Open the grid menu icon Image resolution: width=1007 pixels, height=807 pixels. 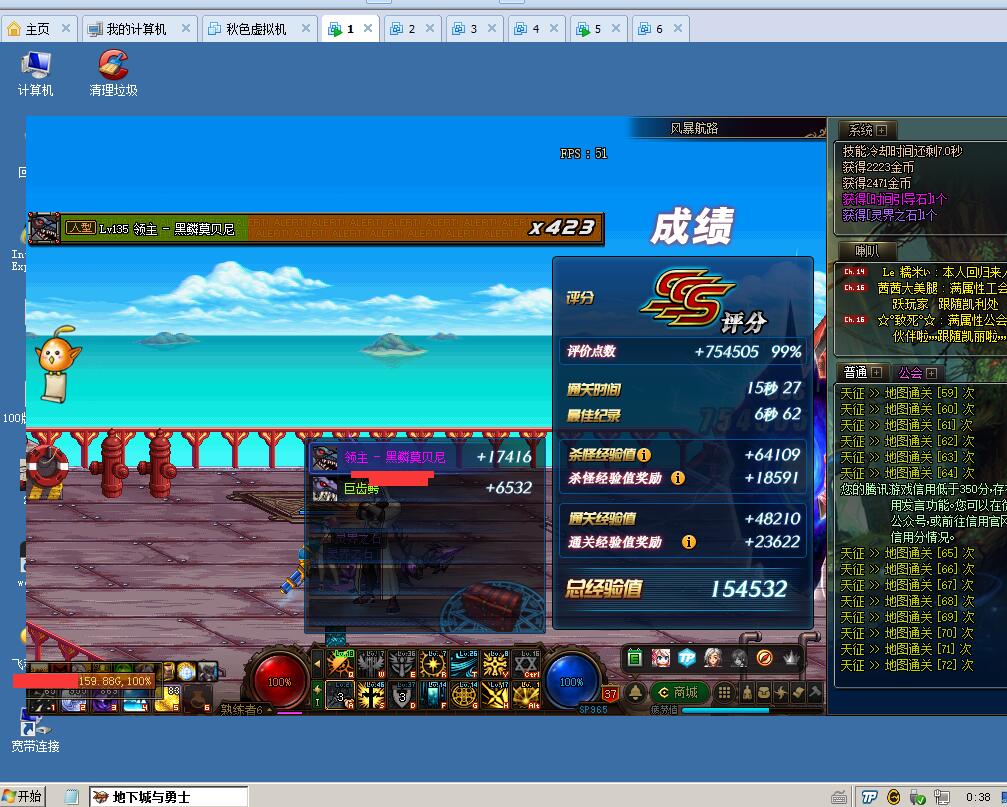coord(724,692)
